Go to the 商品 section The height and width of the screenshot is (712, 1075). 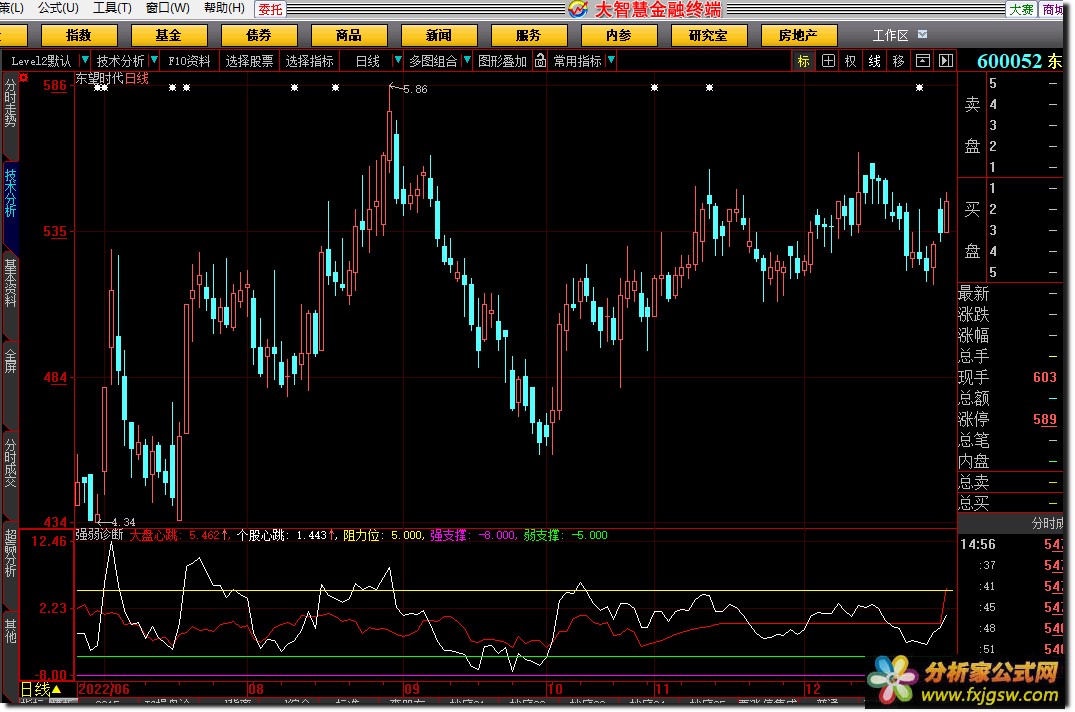[348, 35]
